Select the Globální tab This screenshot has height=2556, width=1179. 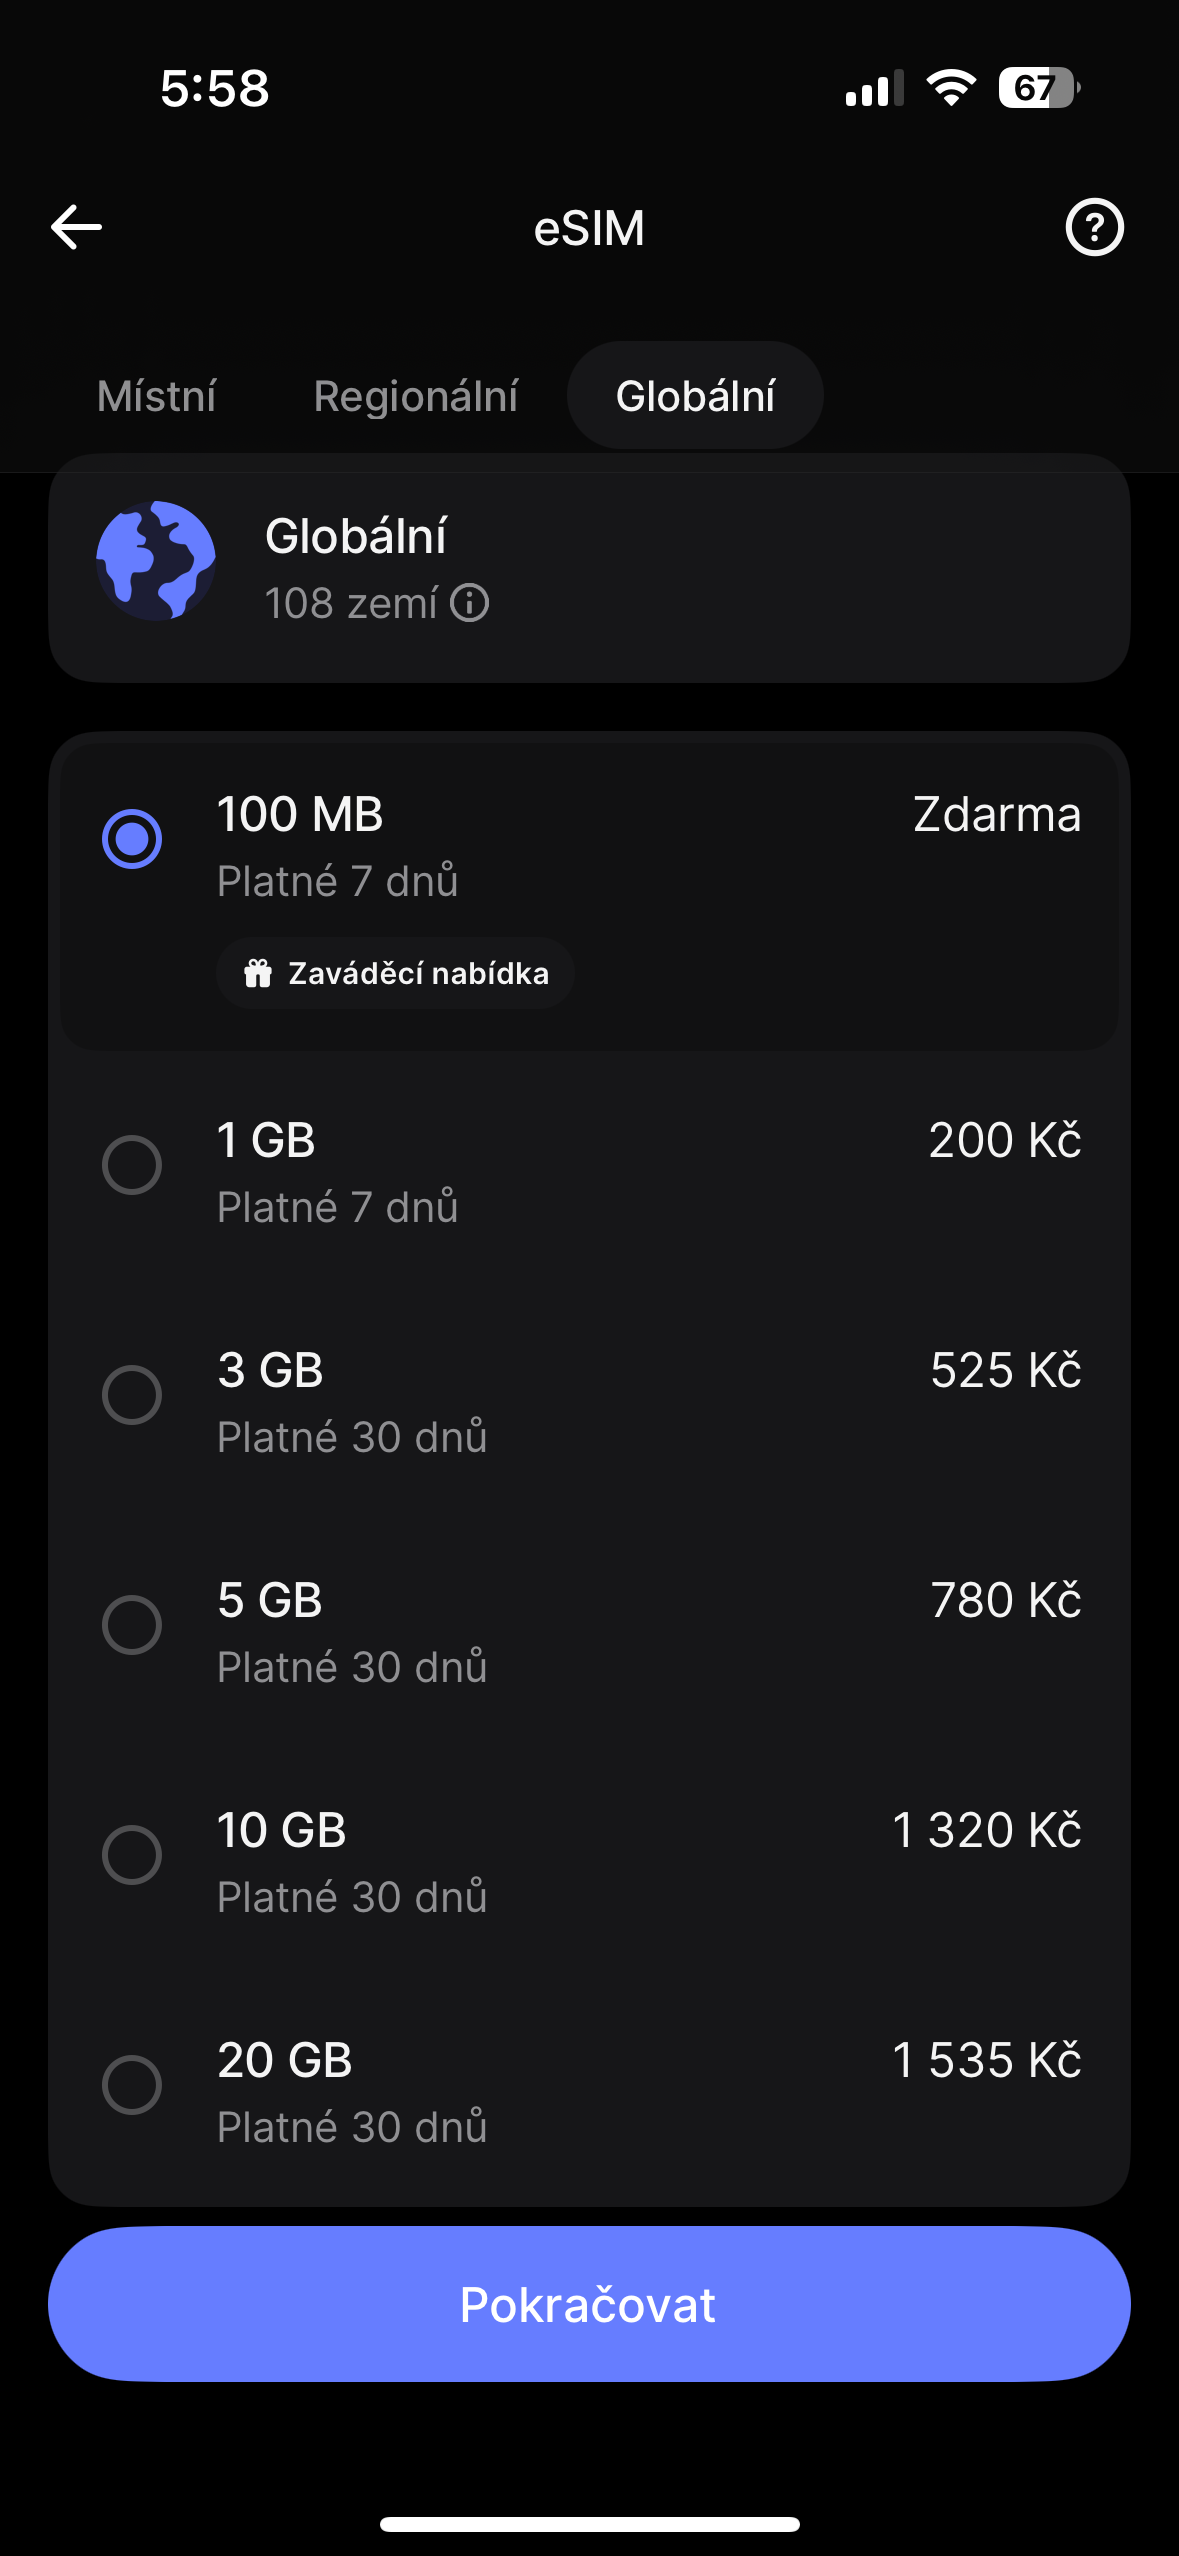(695, 396)
